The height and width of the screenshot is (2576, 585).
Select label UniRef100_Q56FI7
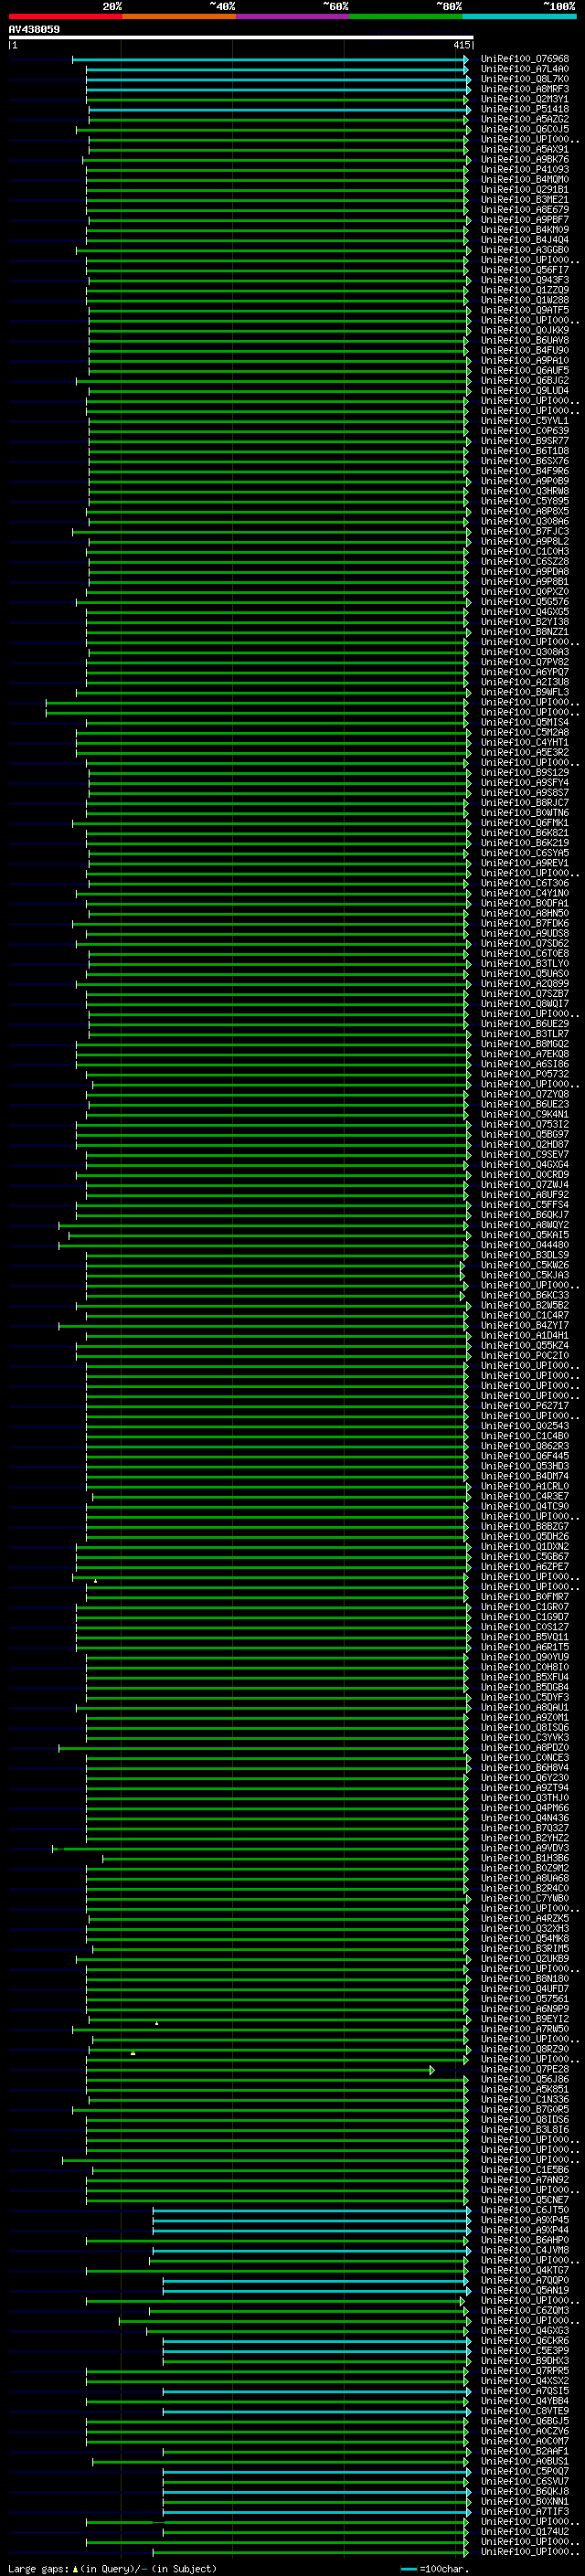524,270
